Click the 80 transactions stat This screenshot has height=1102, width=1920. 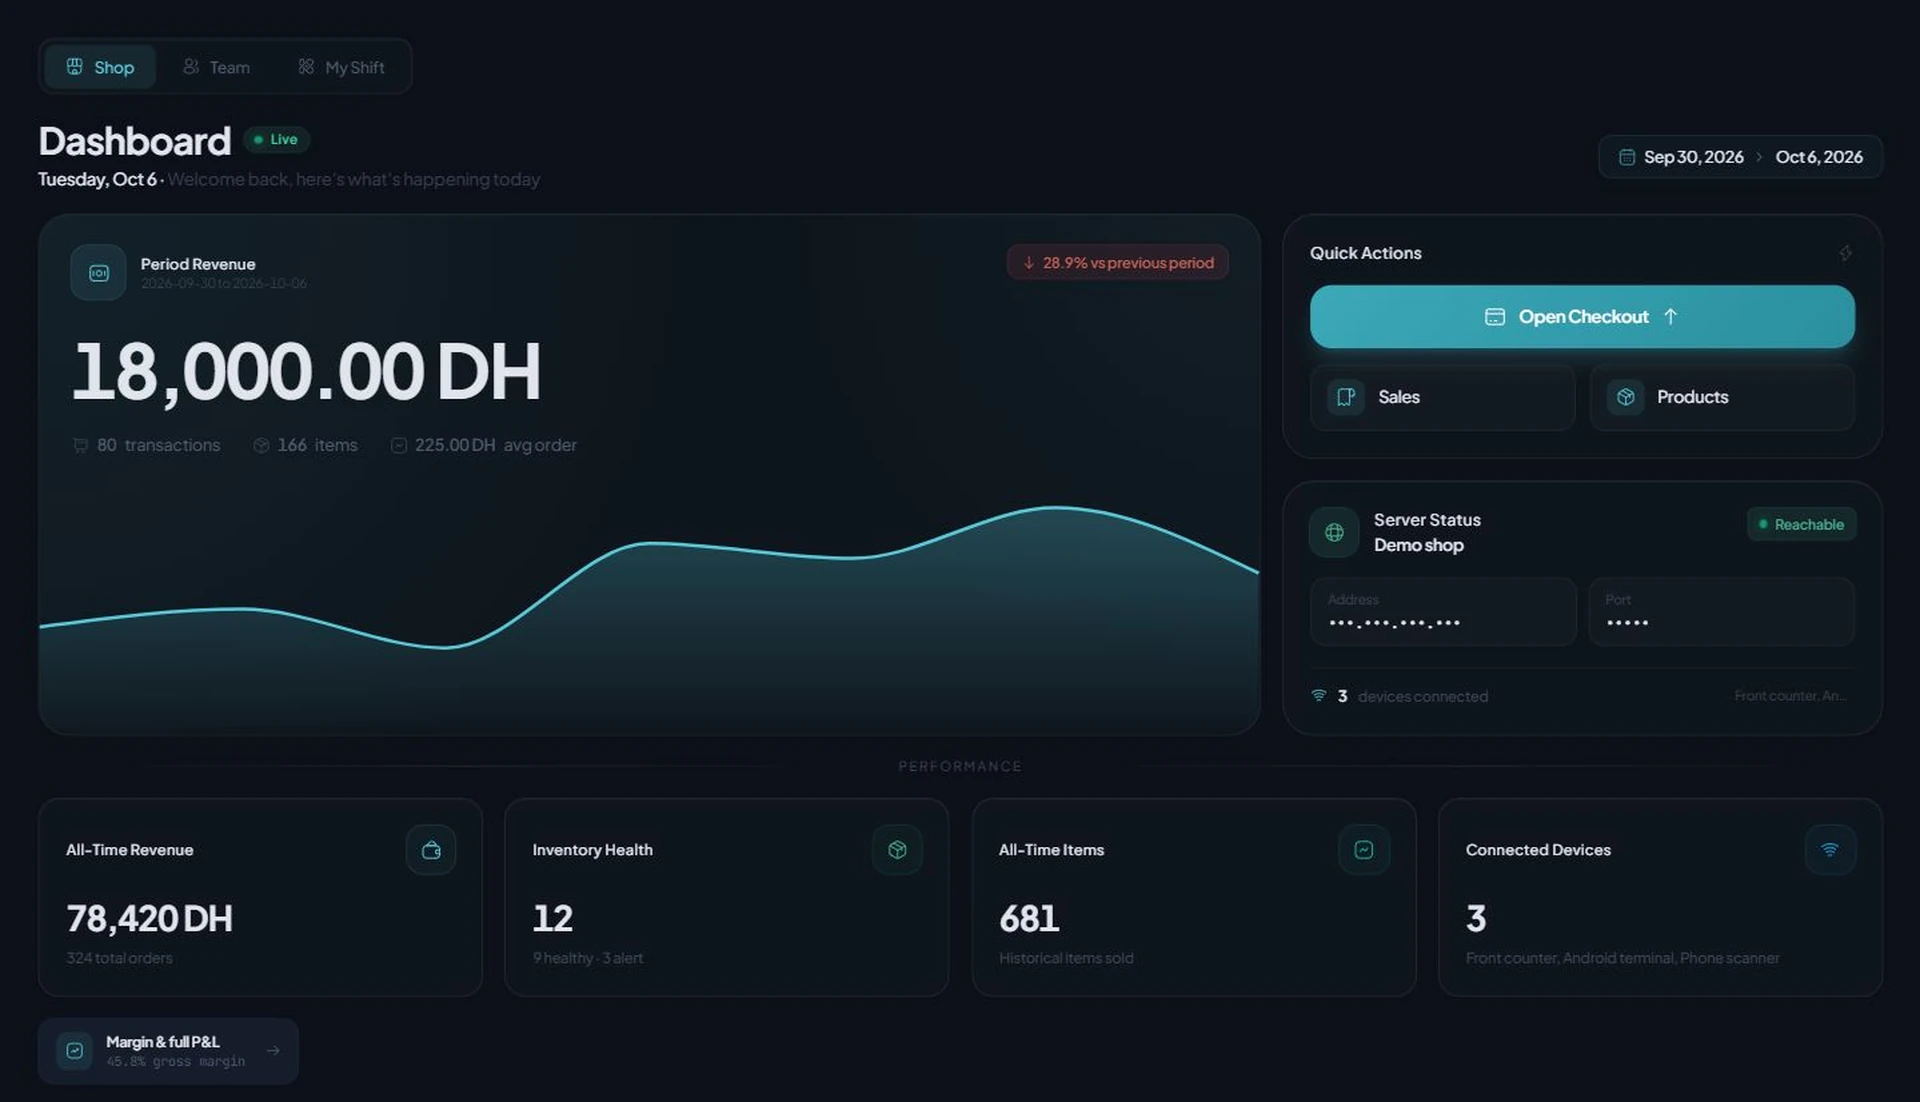(146, 445)
